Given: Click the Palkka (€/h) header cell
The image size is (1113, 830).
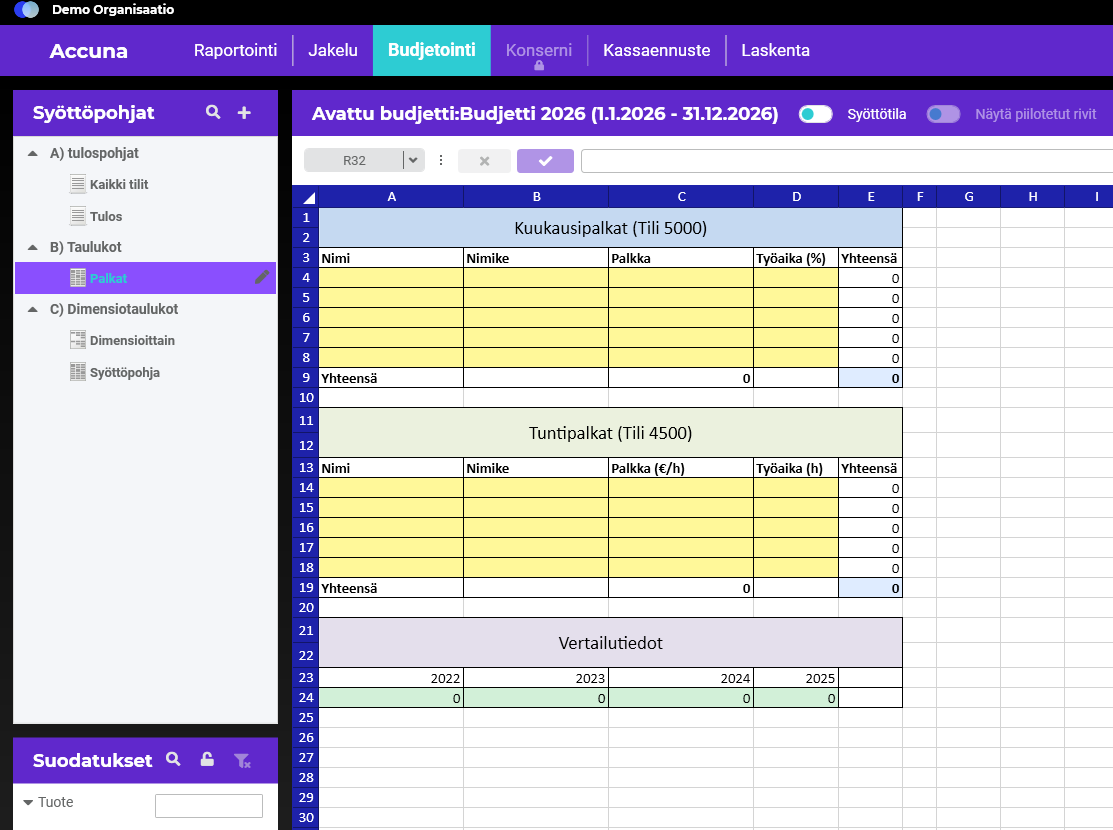Looking at the screenshot, I should (681, 468).
